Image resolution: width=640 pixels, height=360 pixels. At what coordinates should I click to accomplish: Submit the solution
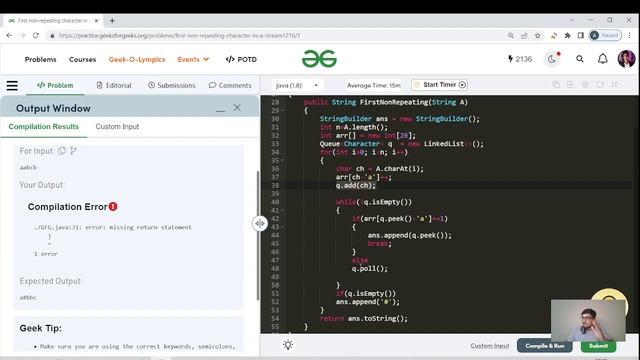(x=598, y=346)
